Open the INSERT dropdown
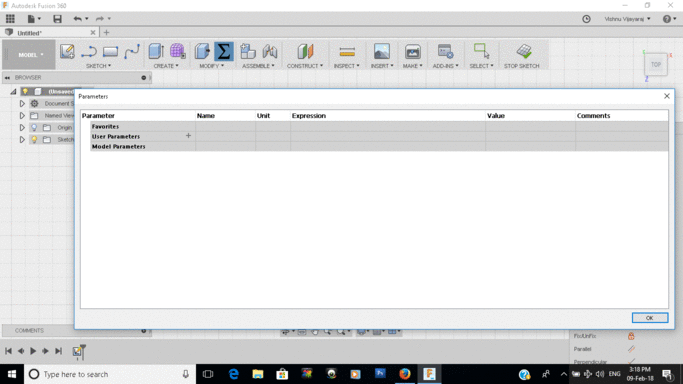Image resolution: width=683 pixels, height=384 pixels. (382, 66)
